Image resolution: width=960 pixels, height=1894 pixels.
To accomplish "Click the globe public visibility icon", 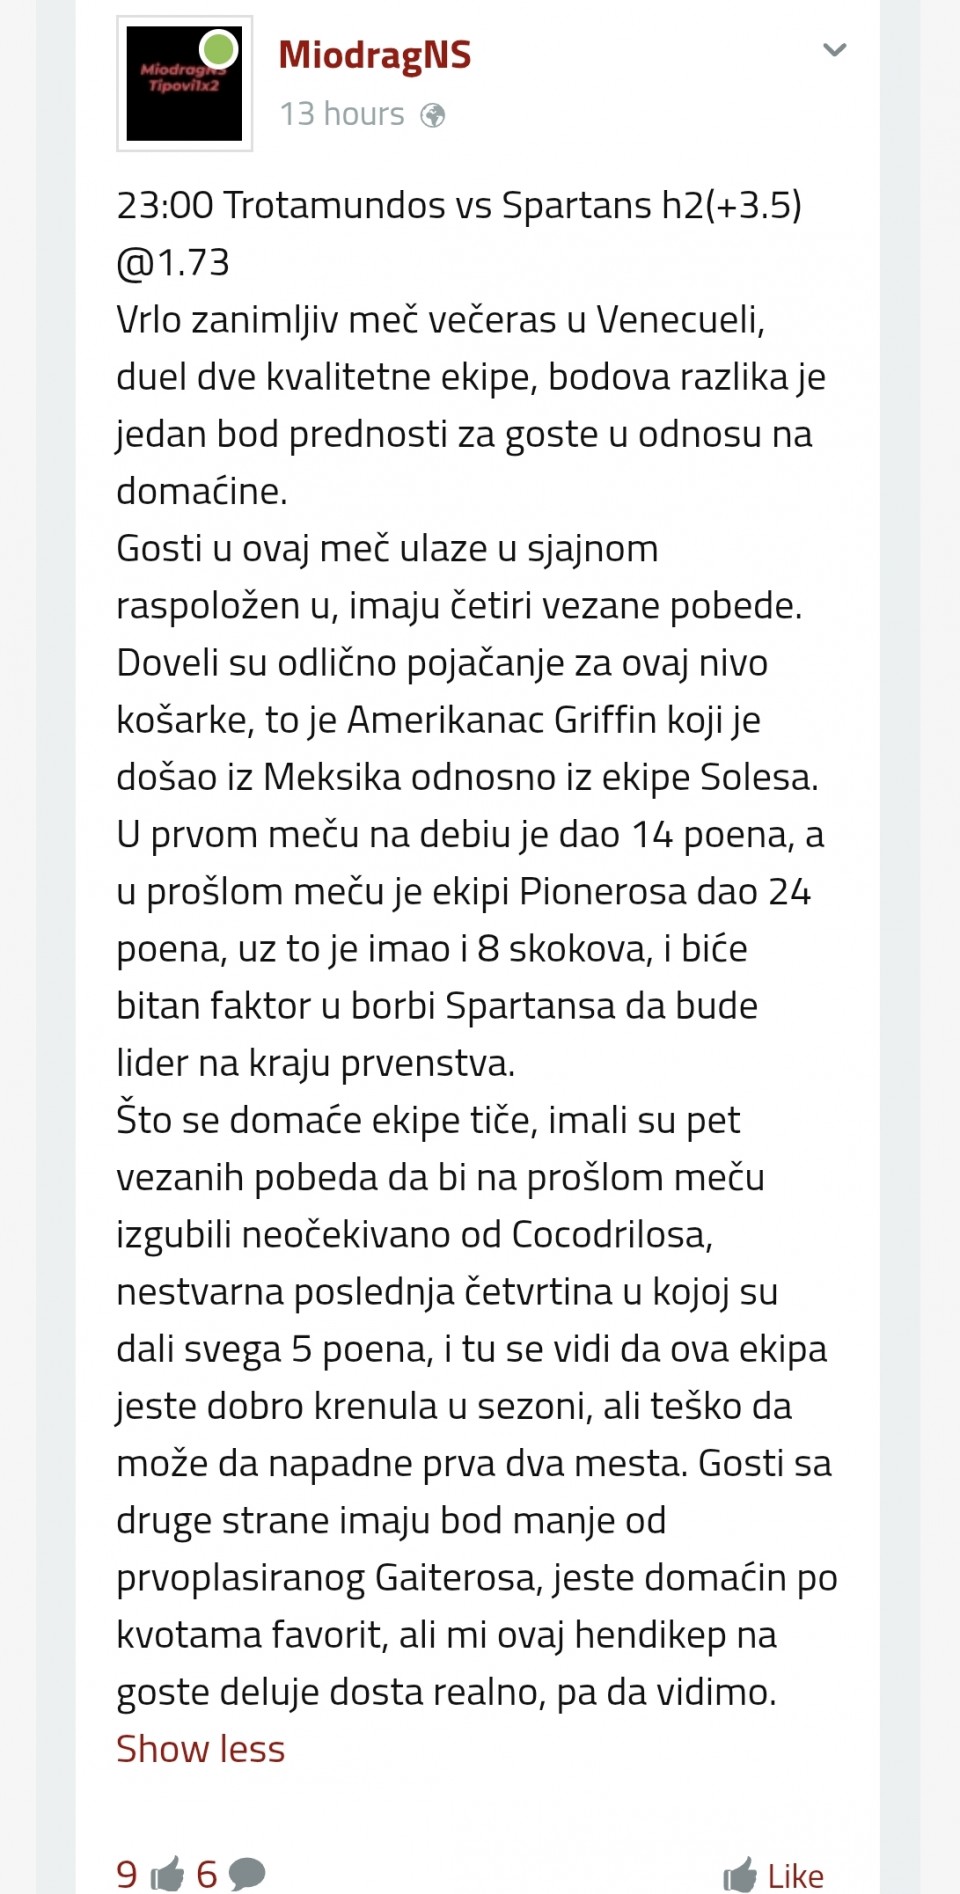I will (433, 116).
